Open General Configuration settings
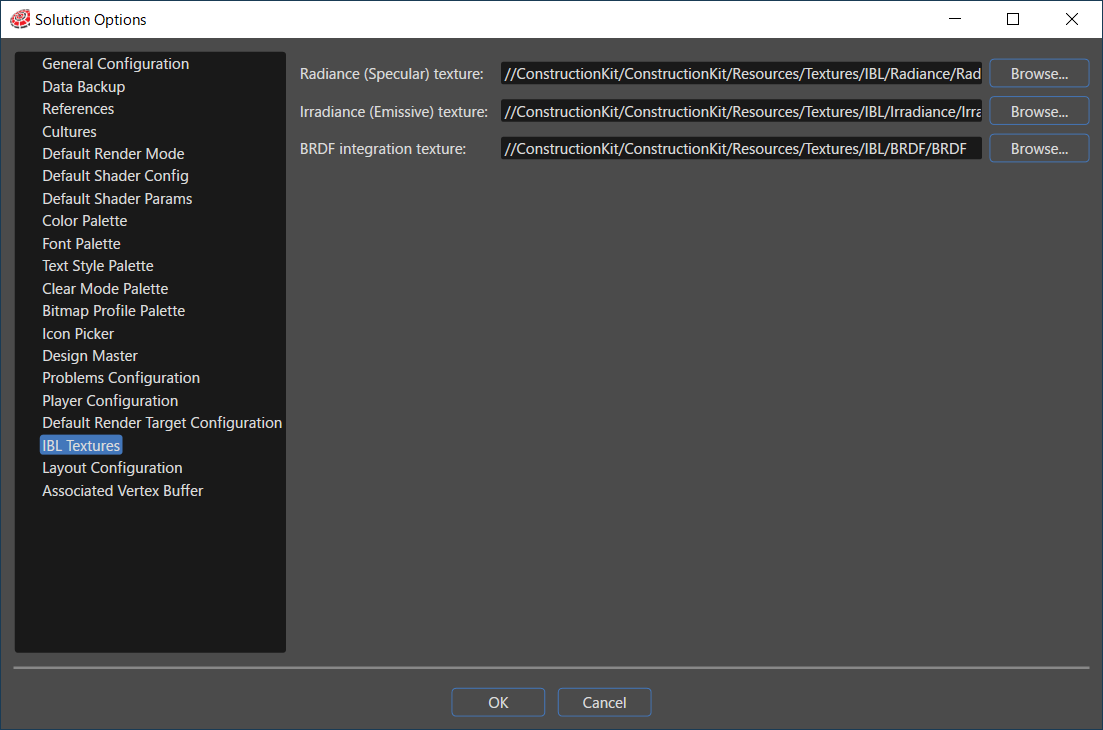The height and width of the screenshot is (730, 1103). tap(115, 64)
